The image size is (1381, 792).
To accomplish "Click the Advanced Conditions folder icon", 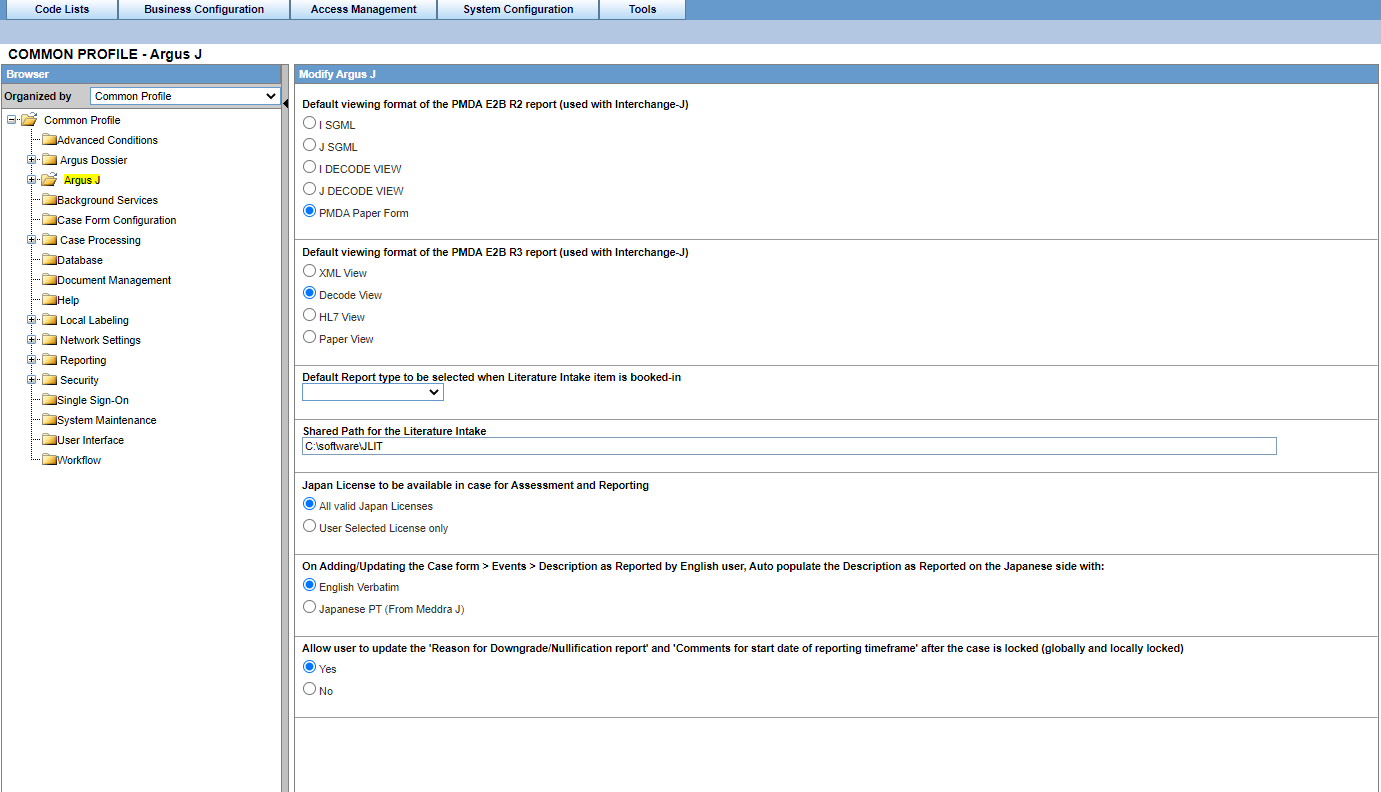I will [49, 140].
